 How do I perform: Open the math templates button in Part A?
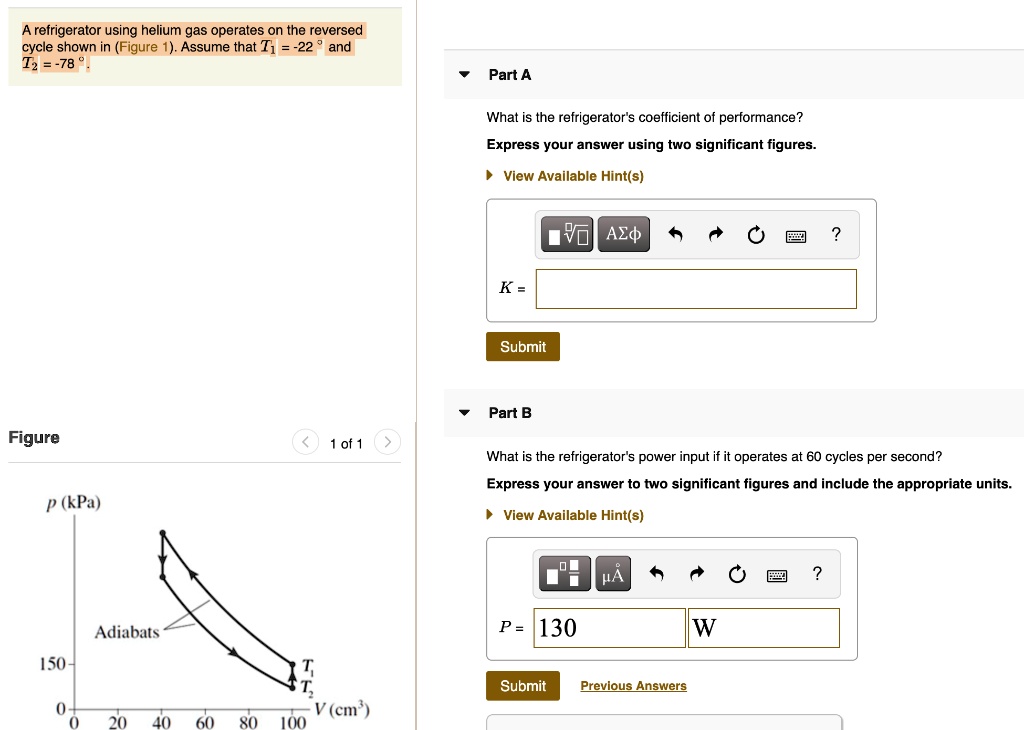click(567, 234)
